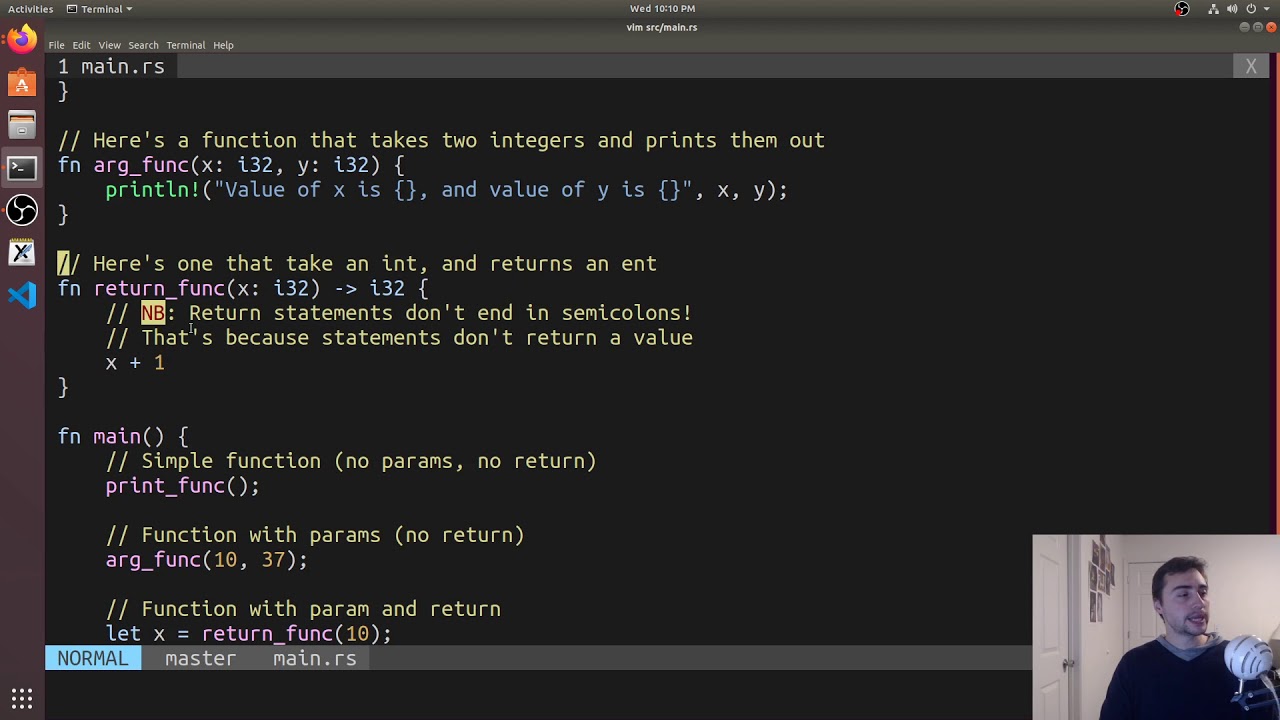Screen dimensions: 1280x720
Task: Select the Terminal icon in the dock
Action: pos(22,168)
